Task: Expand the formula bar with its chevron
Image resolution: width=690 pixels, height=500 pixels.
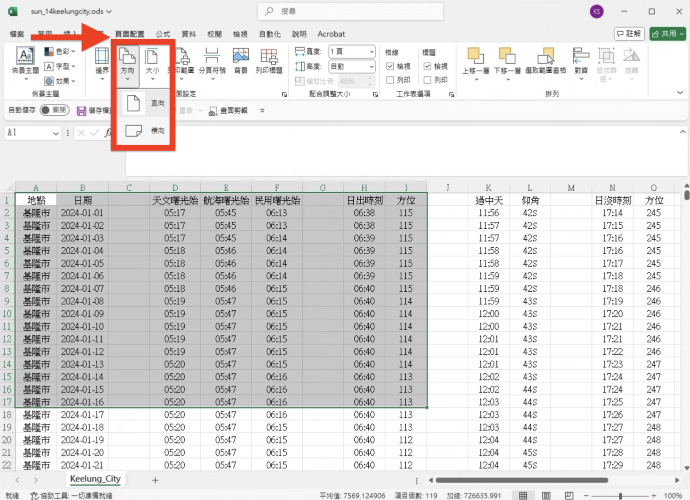Action: [683, 132]
